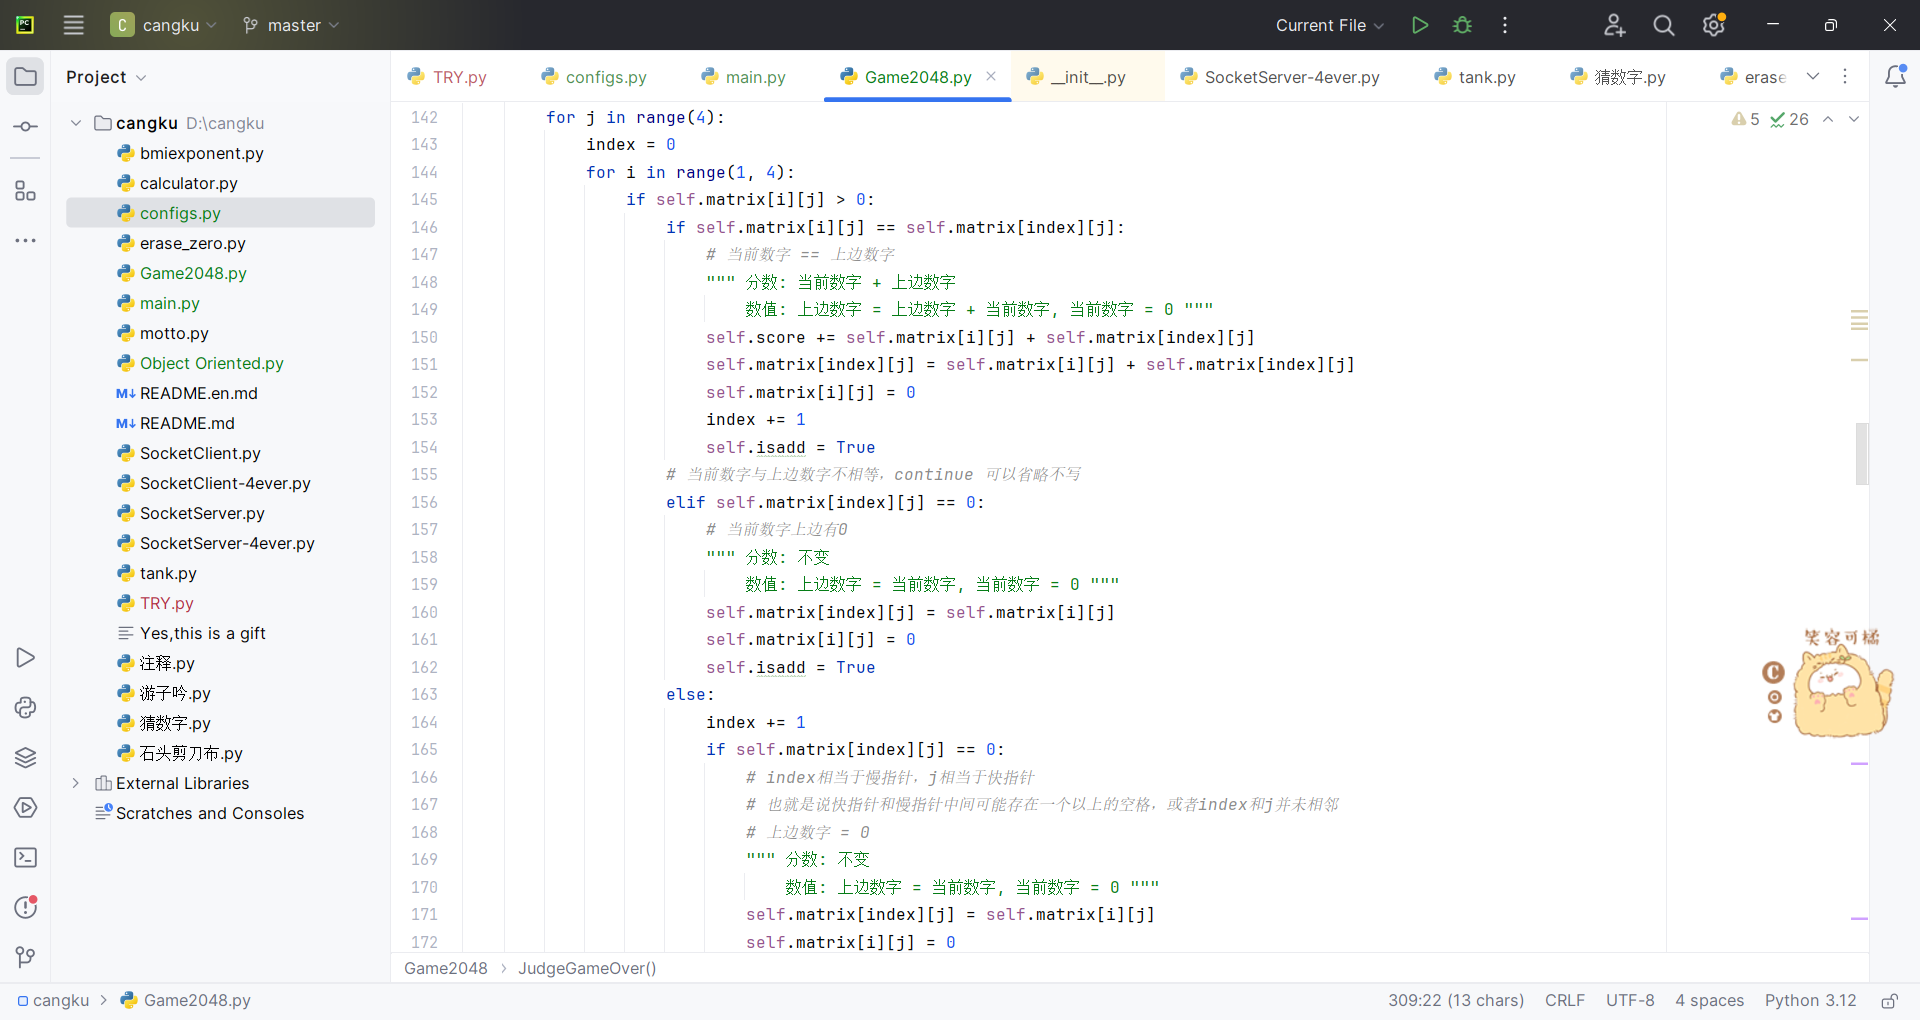The width and height of the screenshot is (1920, 1020).
Task: Open Current File run configuration dropdown
Action: tap(1330, 25)
